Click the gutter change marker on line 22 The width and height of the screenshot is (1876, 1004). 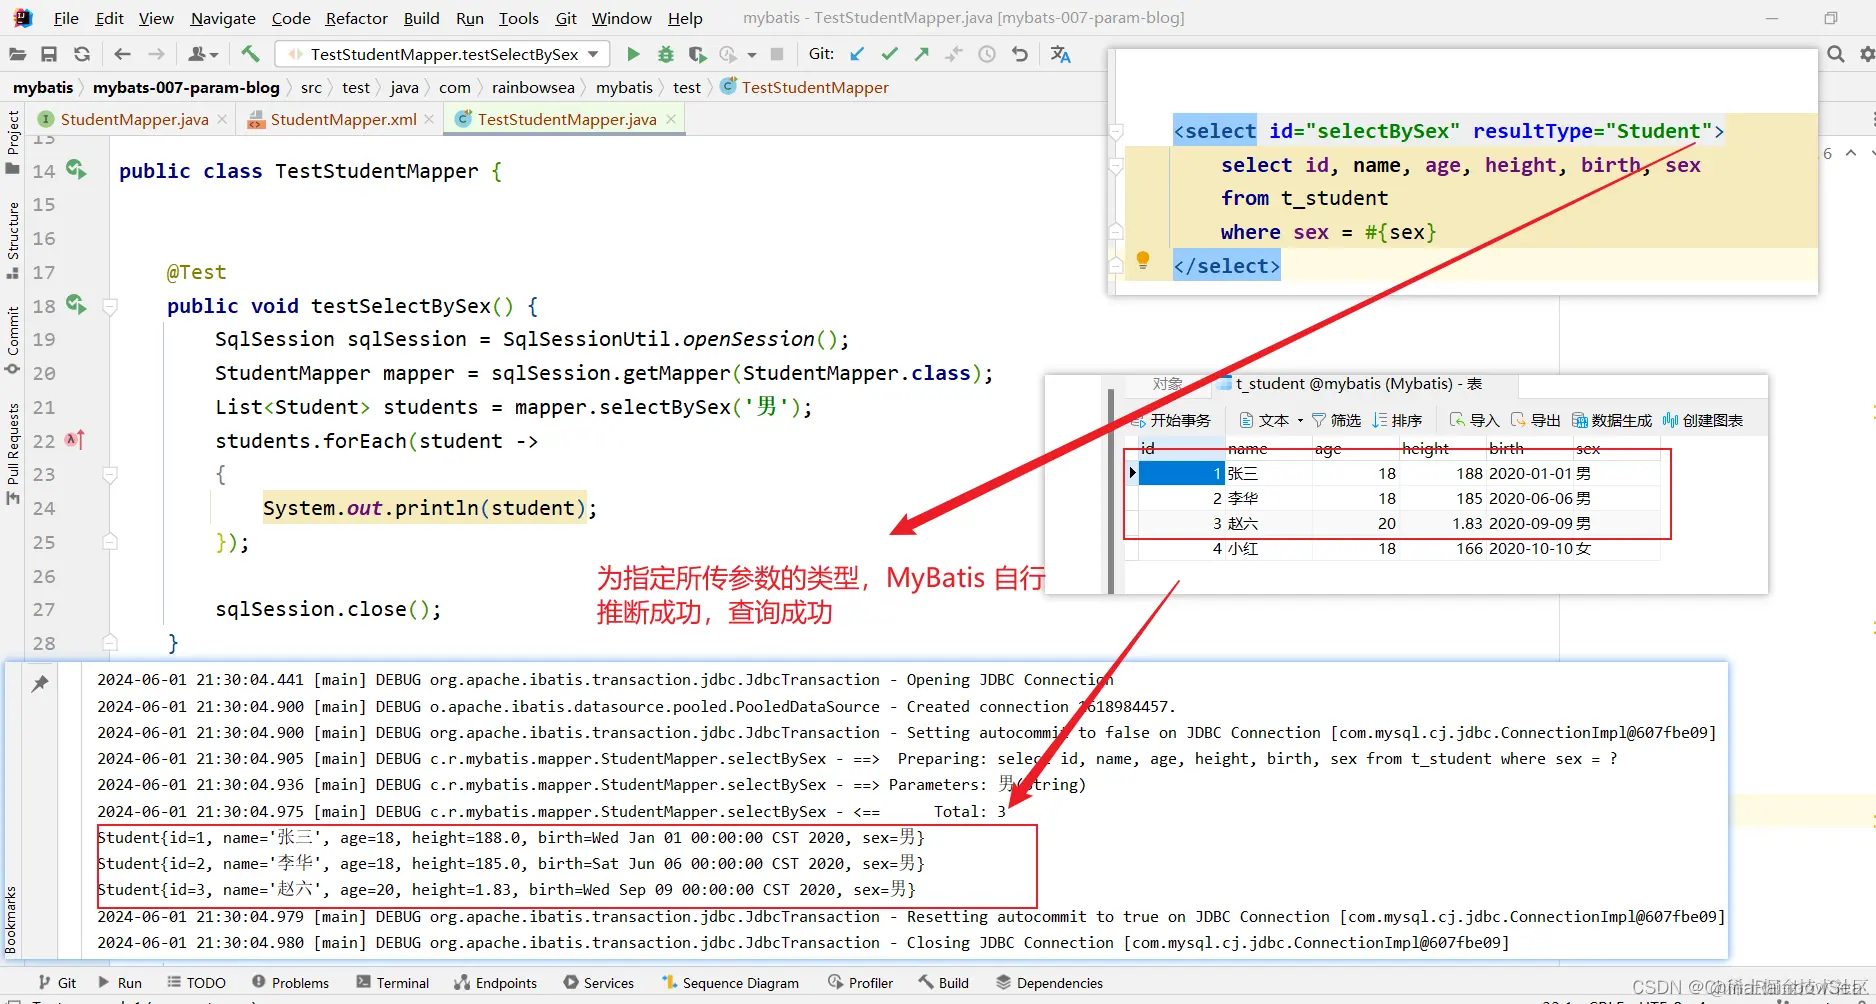(x=75, y=439)
